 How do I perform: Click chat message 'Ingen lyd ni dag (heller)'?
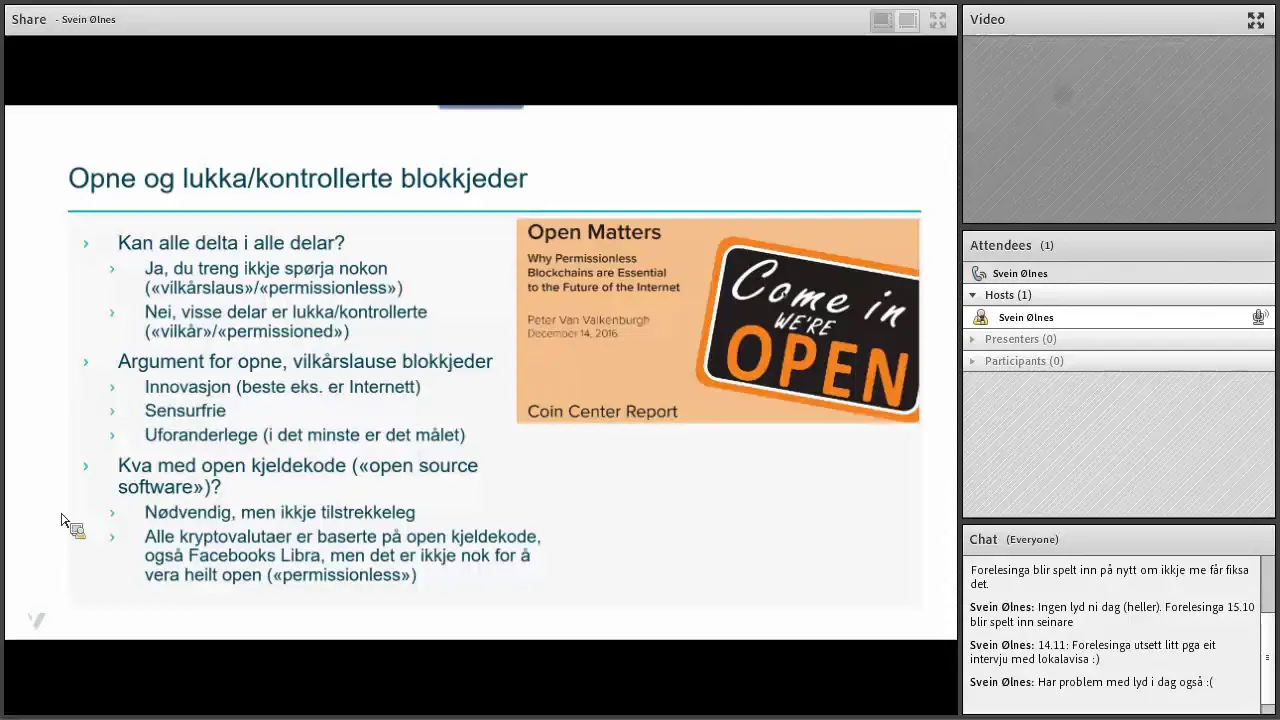click(1112, 614)
